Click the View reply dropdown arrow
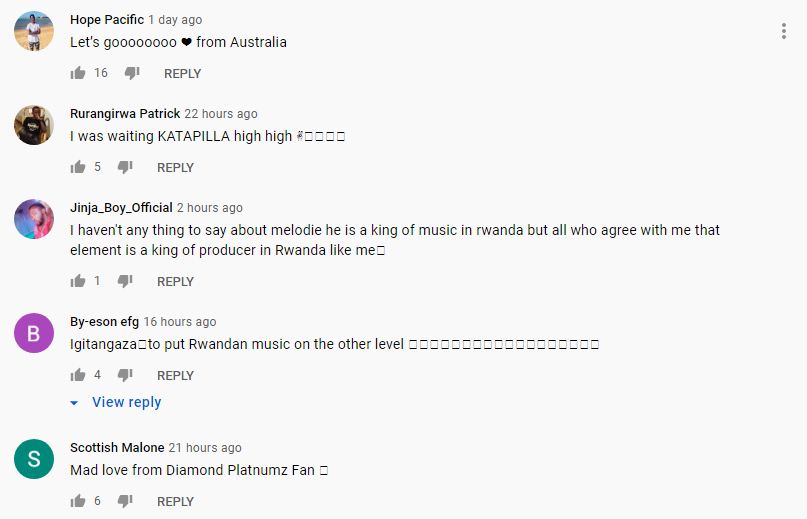Viewport: 807px width, 519px height. (x=74, y=403)
